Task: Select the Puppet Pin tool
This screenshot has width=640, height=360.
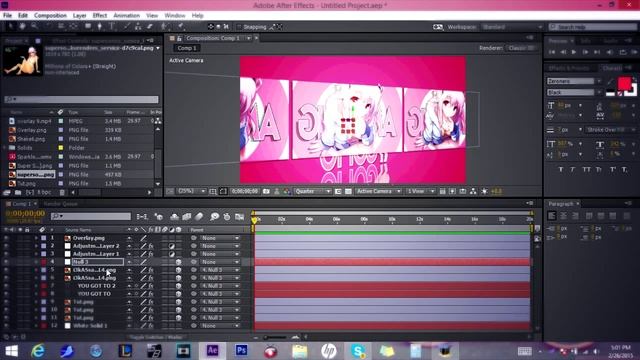Action: (x=180, y=27)
